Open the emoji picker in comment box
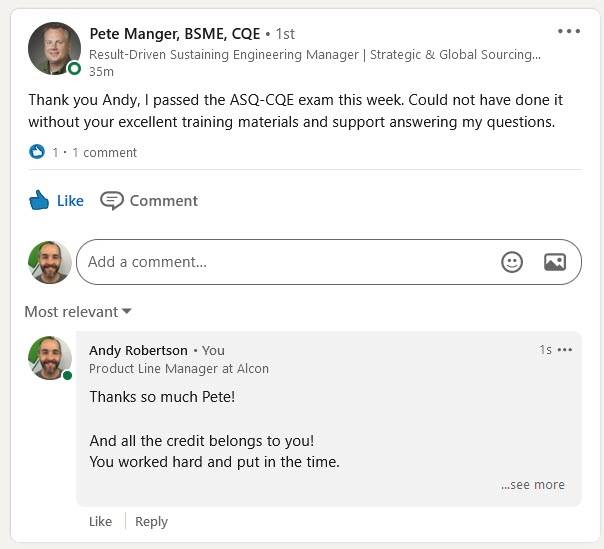Screen dimensions: 604x549 point(512,262)
